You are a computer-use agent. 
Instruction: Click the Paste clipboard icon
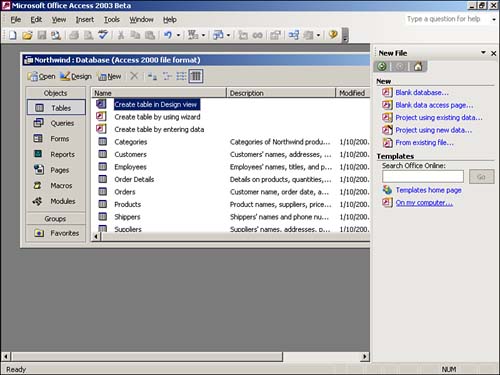[150, 35]
